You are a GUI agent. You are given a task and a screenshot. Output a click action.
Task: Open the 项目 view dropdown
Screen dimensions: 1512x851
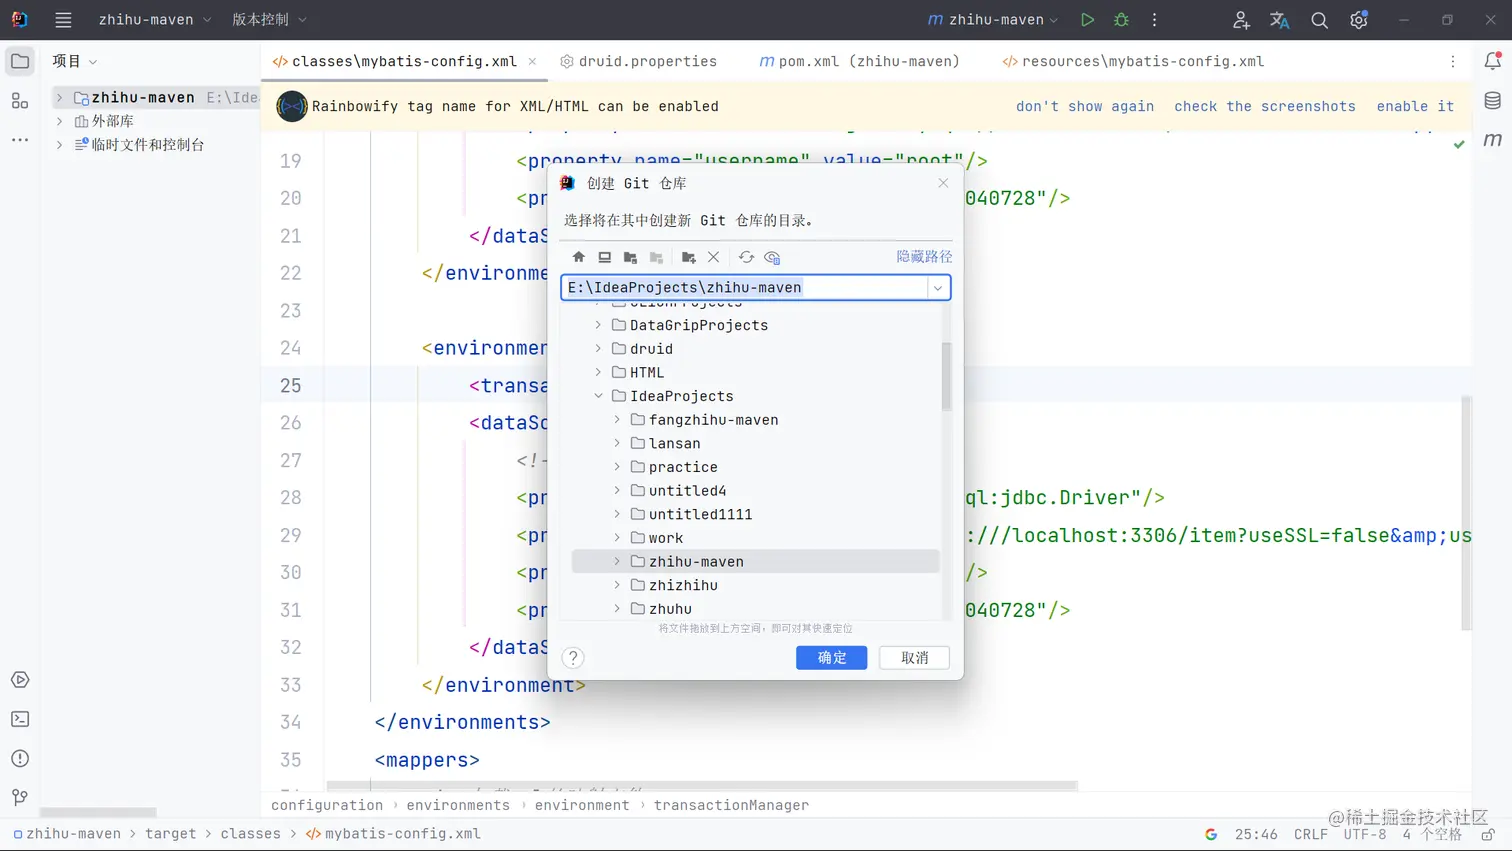coord(75,62)
